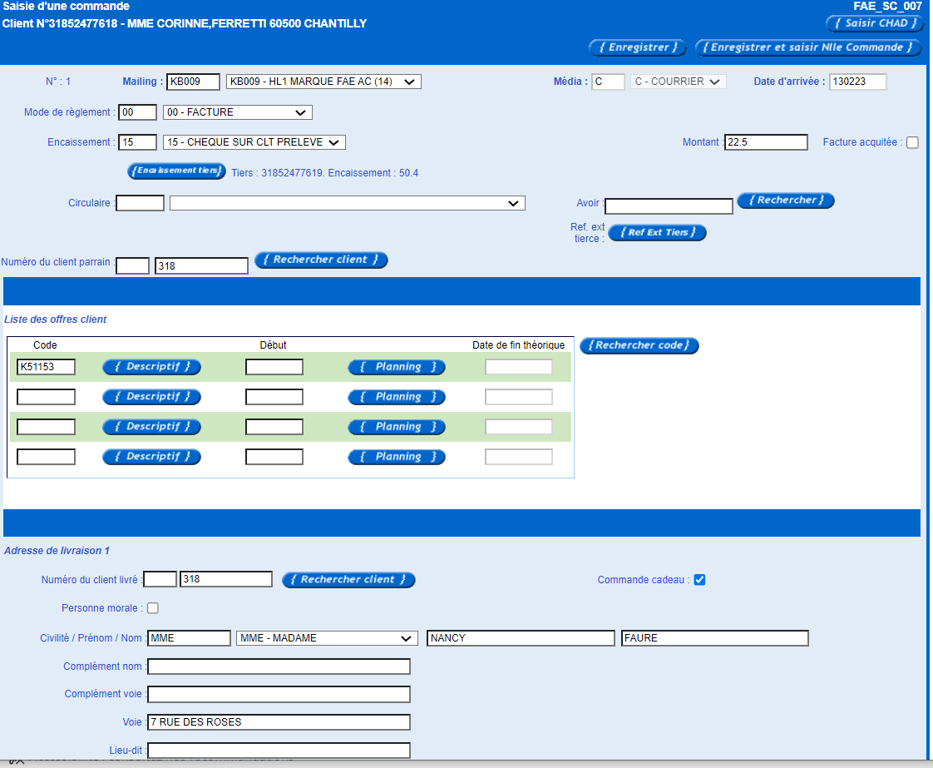Click the Circulaire code field
Viewport: 933px width, 768px height.
click(140, 203)
